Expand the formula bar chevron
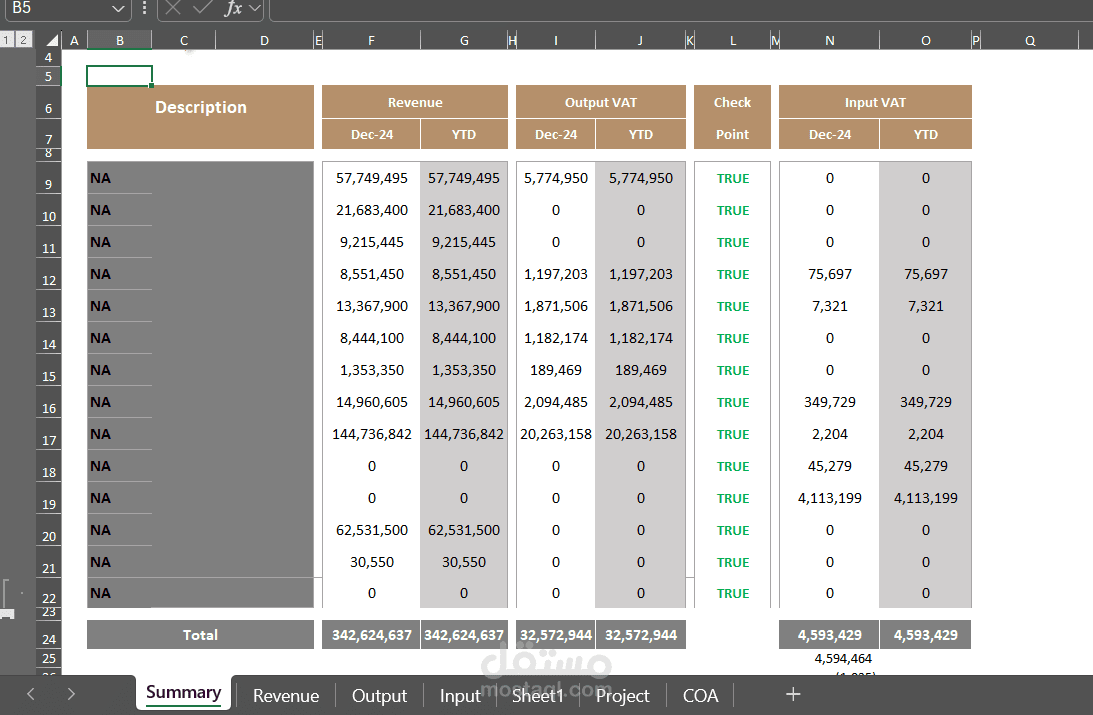Screen dimensions: 1093x715 pos(254,8)
